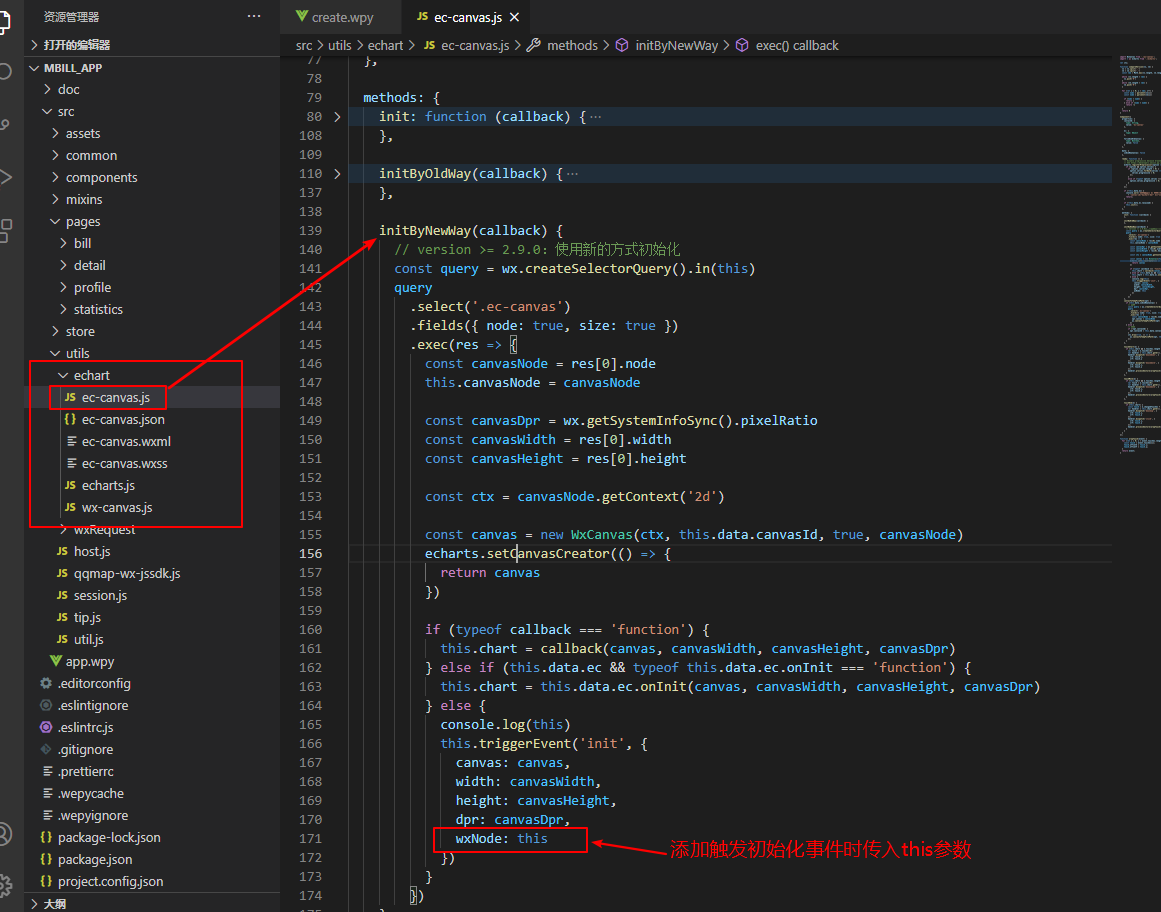The width and height of the screenshot is (1161, 912).
Task: Open the Accounts icon in activity bar
Action: tap(5, 834)
